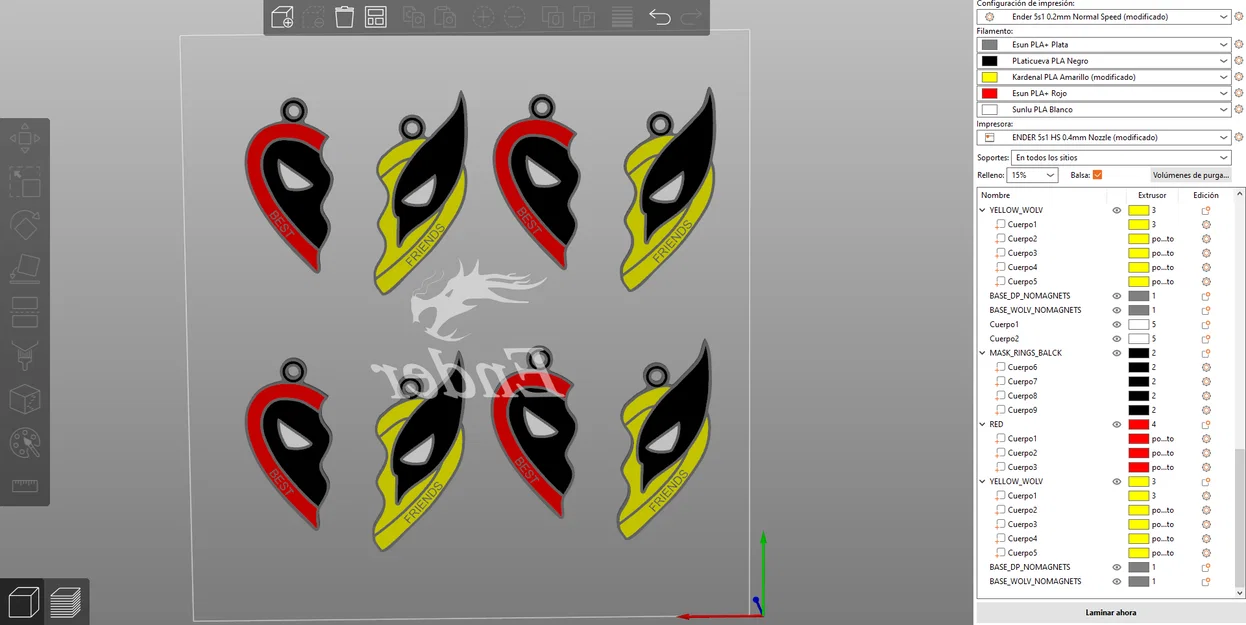
Task: Open the Soportes dropdown
Action: click(x=1121, y=158)
